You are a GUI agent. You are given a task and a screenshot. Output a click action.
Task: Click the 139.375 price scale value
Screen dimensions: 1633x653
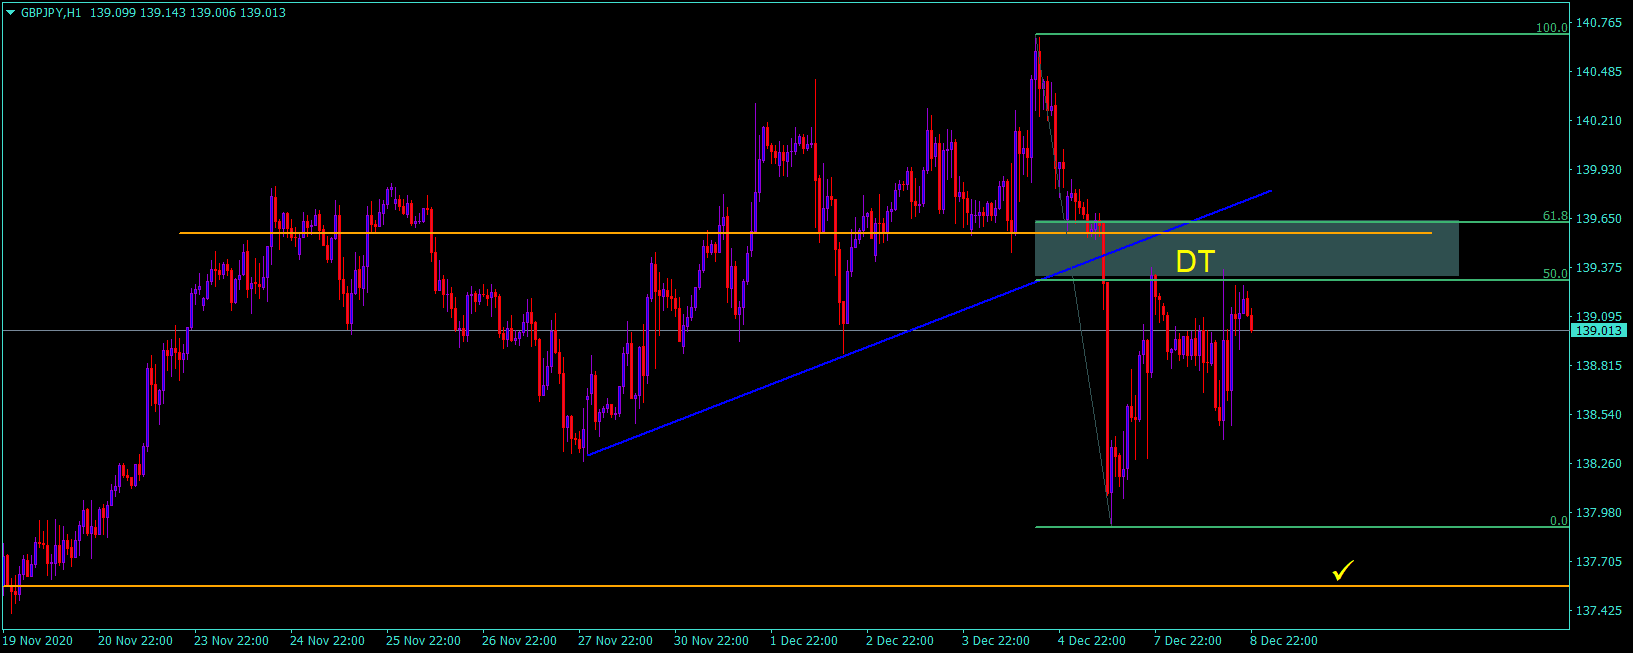click(x=1599, y=268)
